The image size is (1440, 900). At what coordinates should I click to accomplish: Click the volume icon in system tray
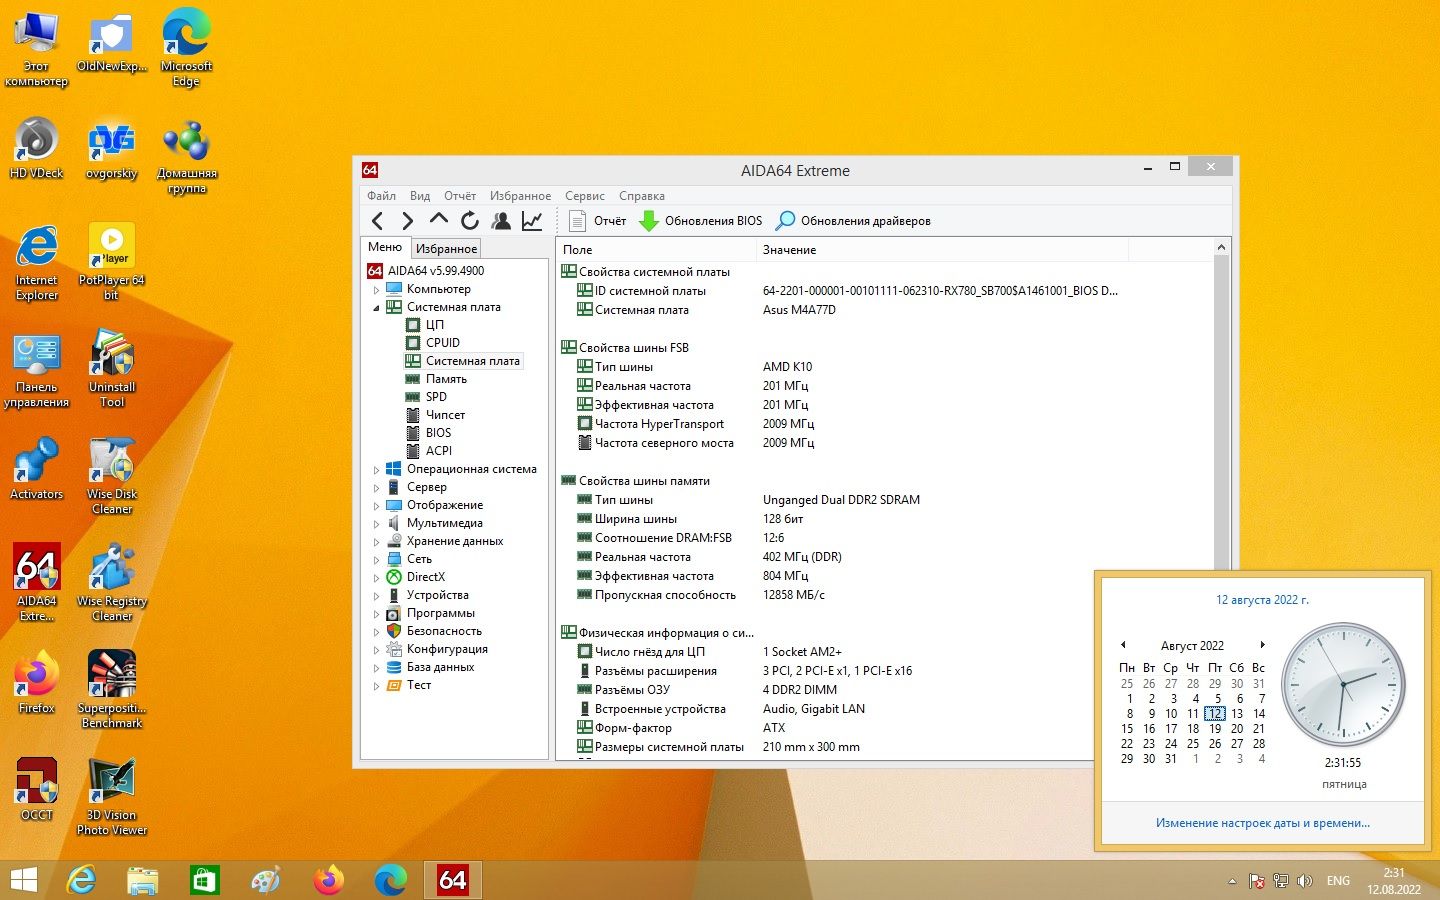coord(1304,881)
